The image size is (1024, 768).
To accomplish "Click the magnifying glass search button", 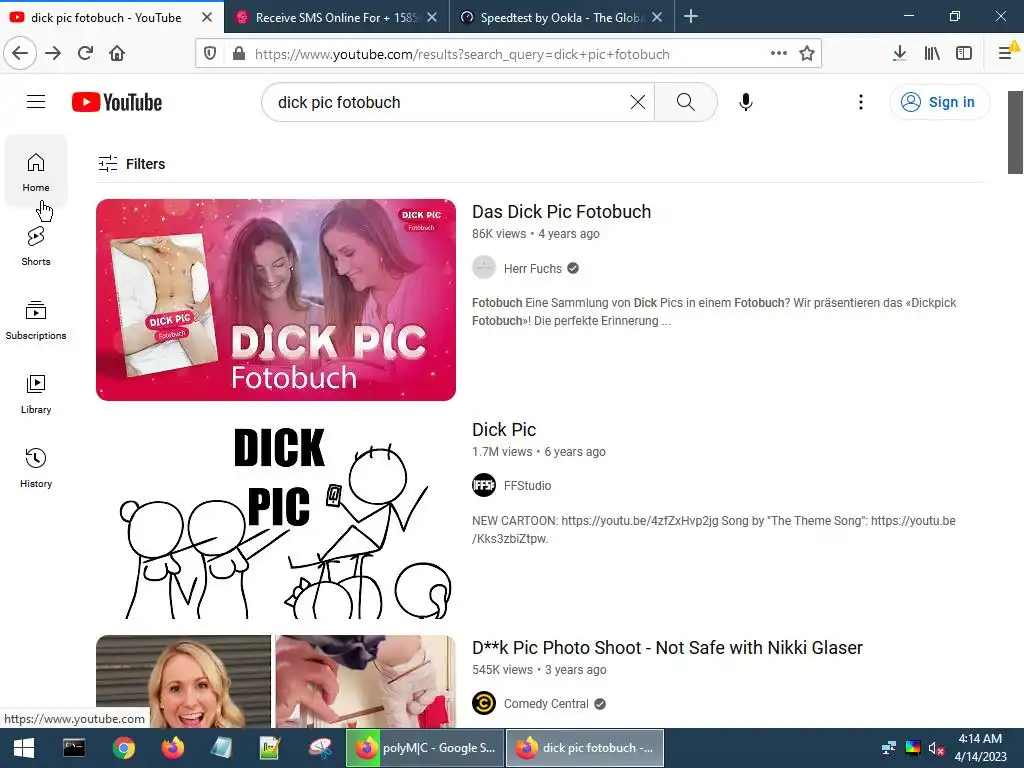I will pos(686,102).
